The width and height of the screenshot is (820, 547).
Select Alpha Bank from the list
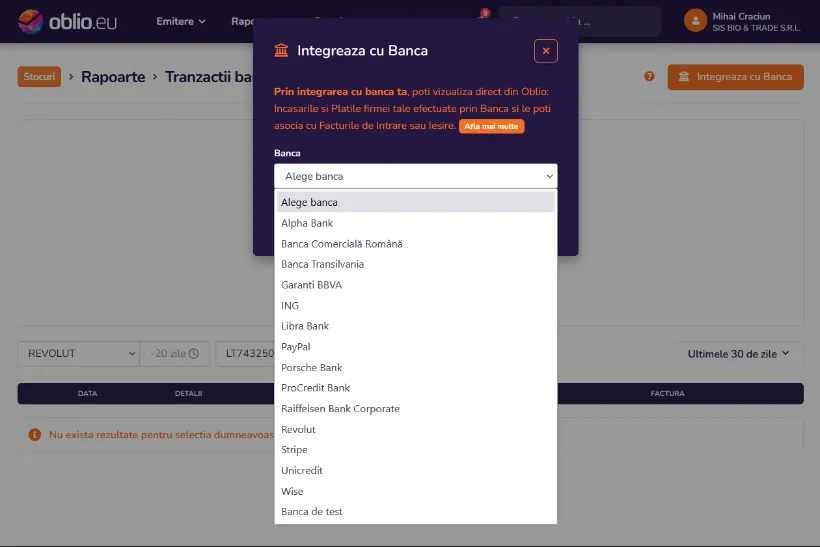416,223
